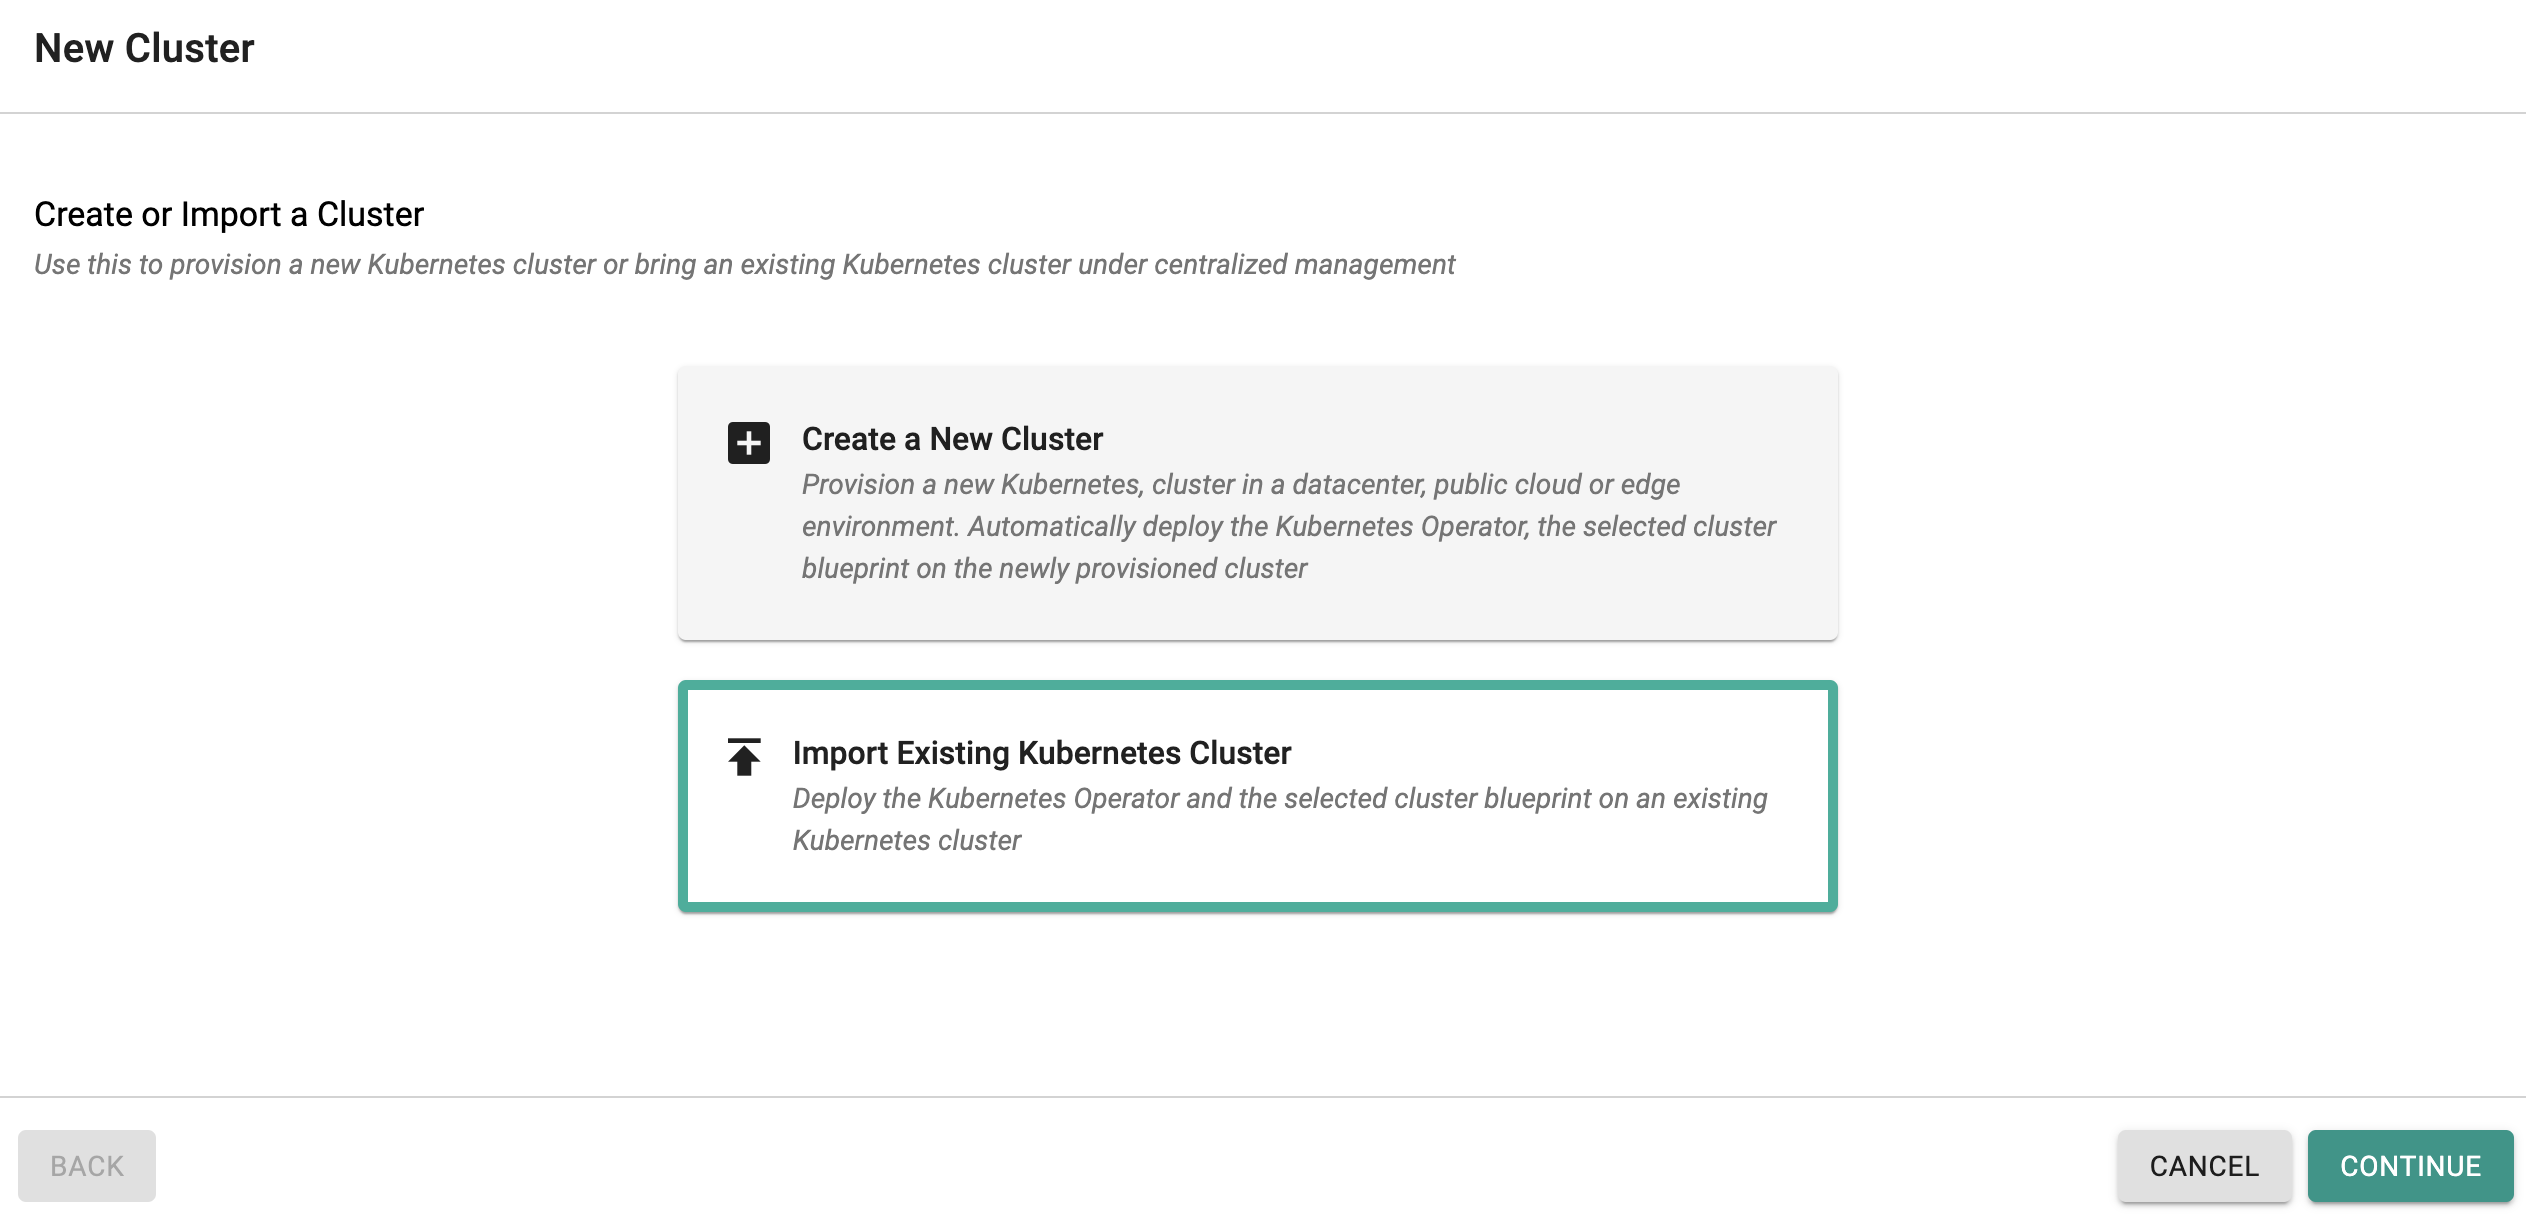This screenshot has height=1218, width=2526.
Task: Click the line blueprint on the newly provisioned cluster
Action: click(1054, 568)
